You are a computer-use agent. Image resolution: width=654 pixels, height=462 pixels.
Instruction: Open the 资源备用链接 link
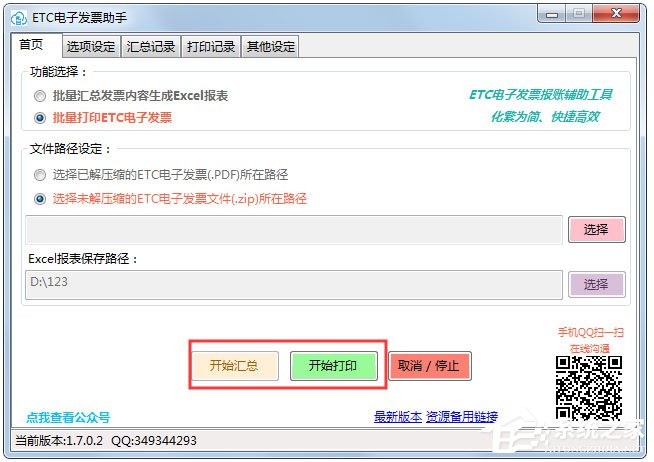tap(462, 416)
